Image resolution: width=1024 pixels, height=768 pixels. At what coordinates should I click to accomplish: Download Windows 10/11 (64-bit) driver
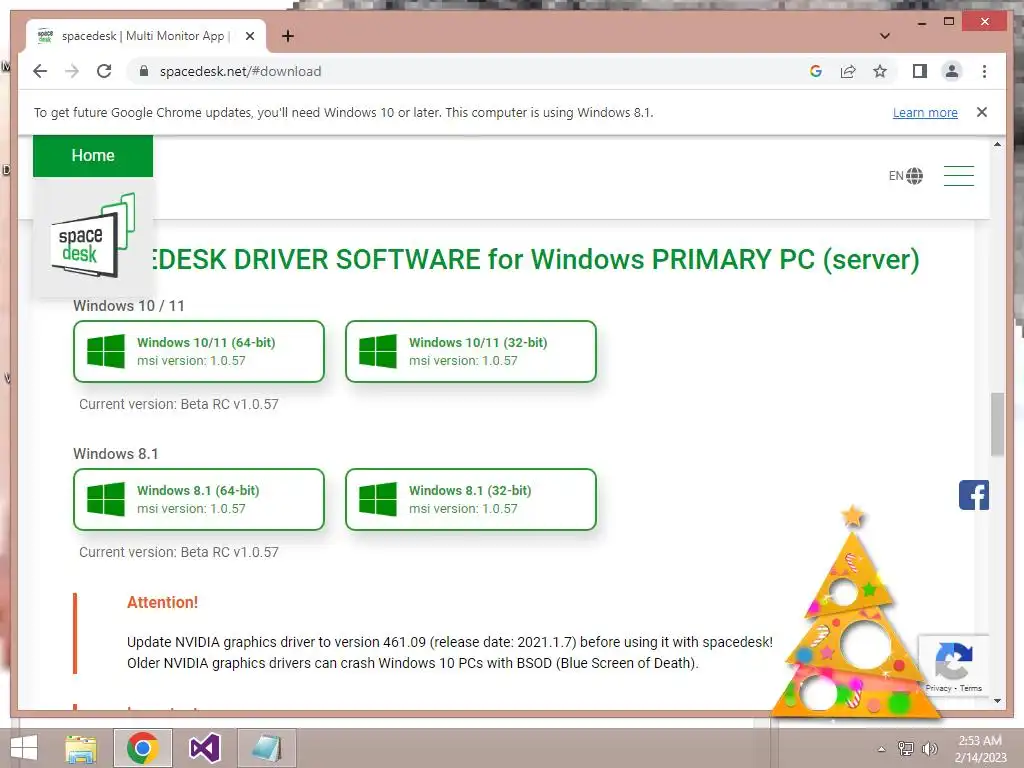point(199,351)
